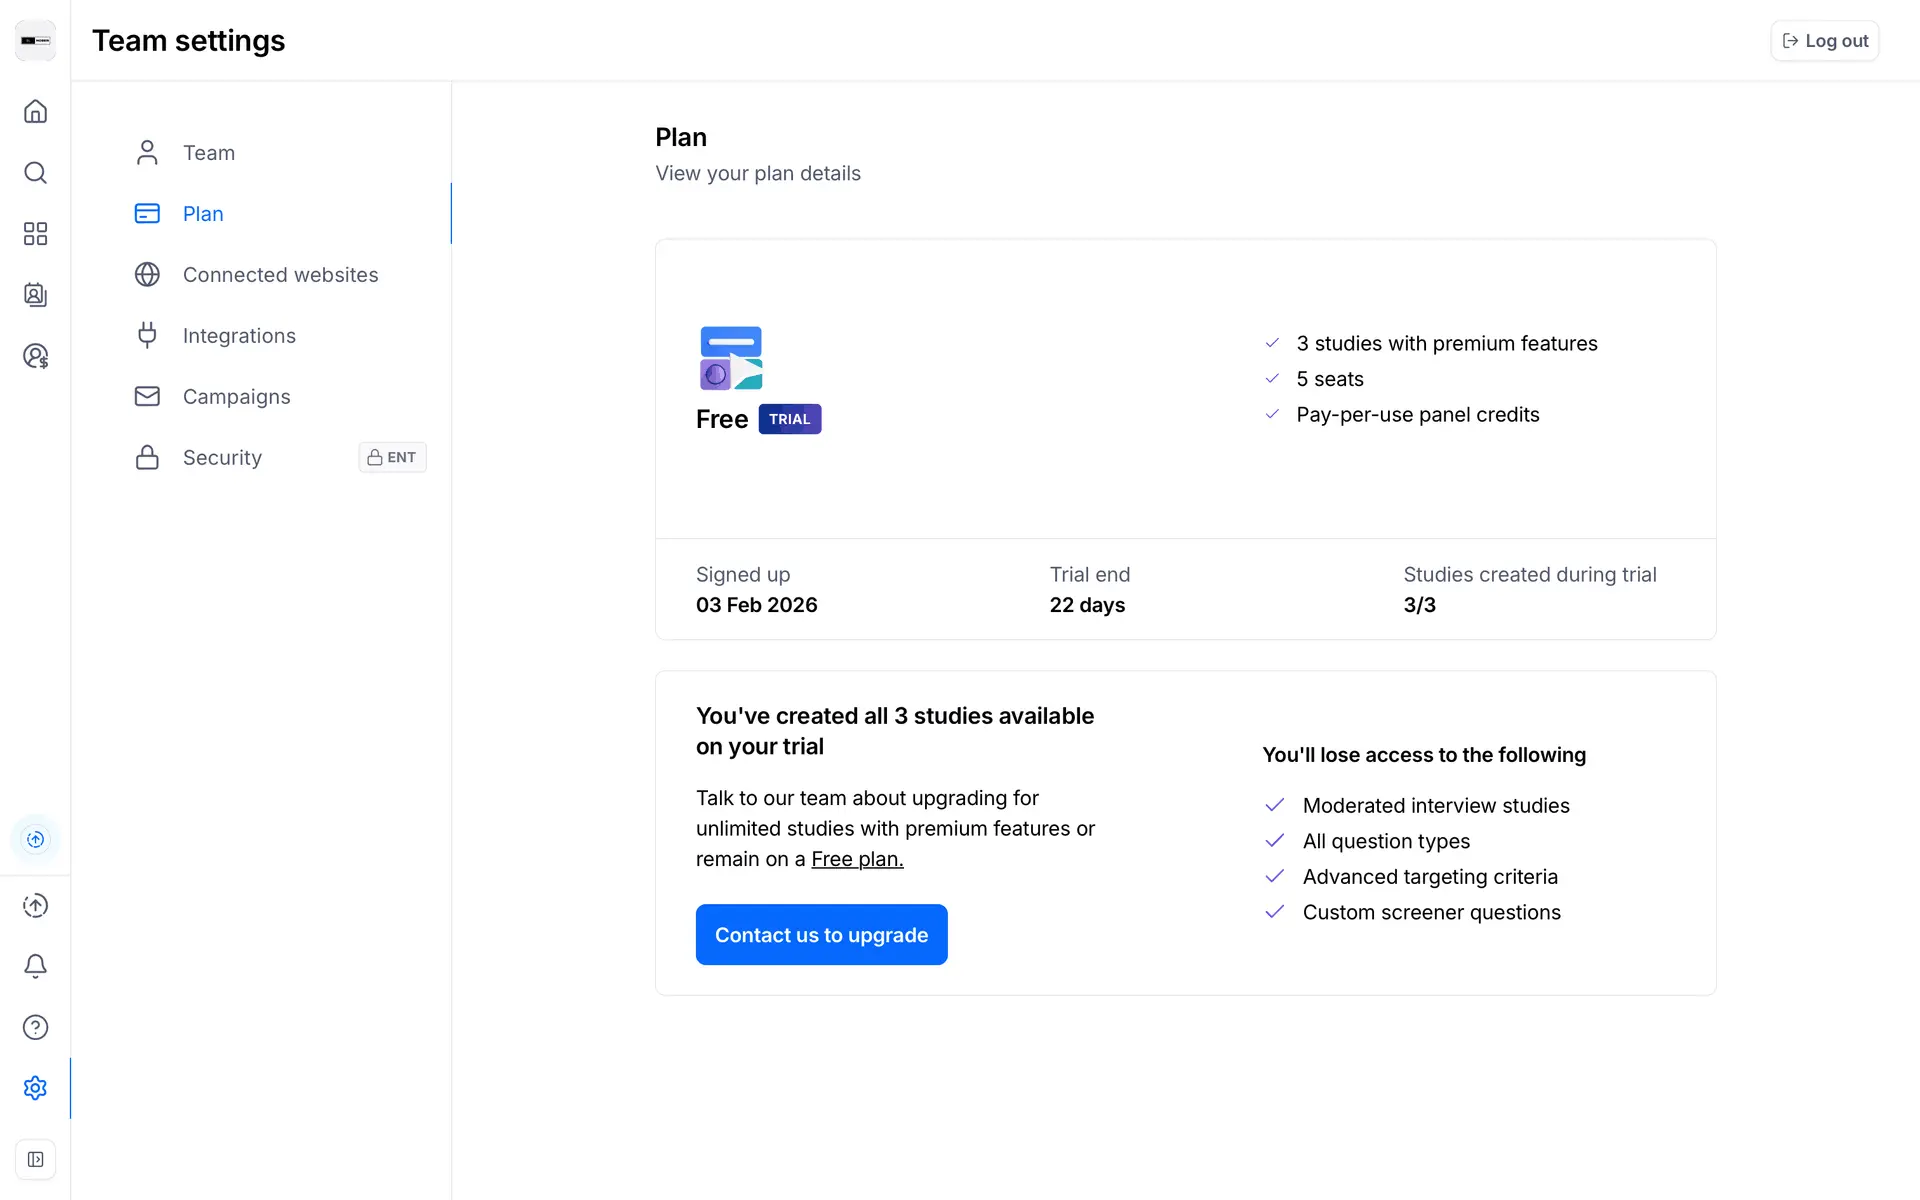Open the notifications bell icon
This screenshot has width=1920, height=1200.
pyautogui.click(x=35, y=966)
